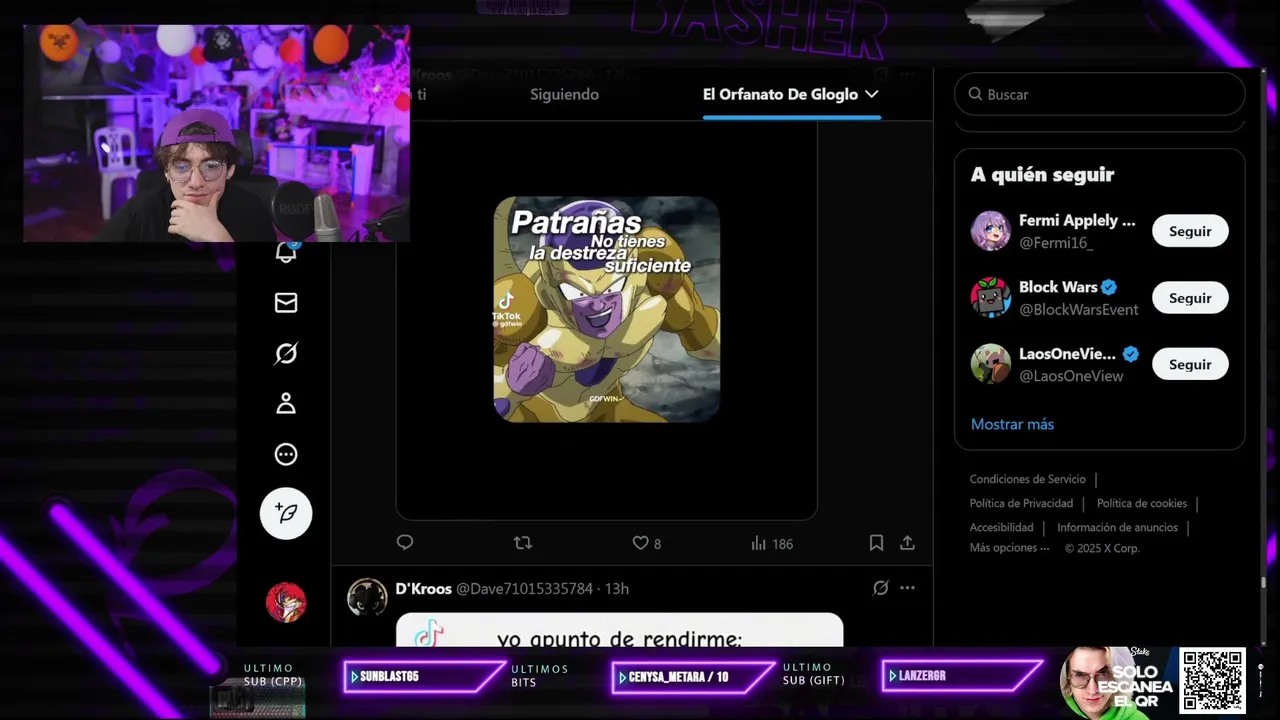Viewport: 1280px width, 720px height.
Task: Open the Patrañas Golden Frieza meme image
Action: tap(607, 309)
